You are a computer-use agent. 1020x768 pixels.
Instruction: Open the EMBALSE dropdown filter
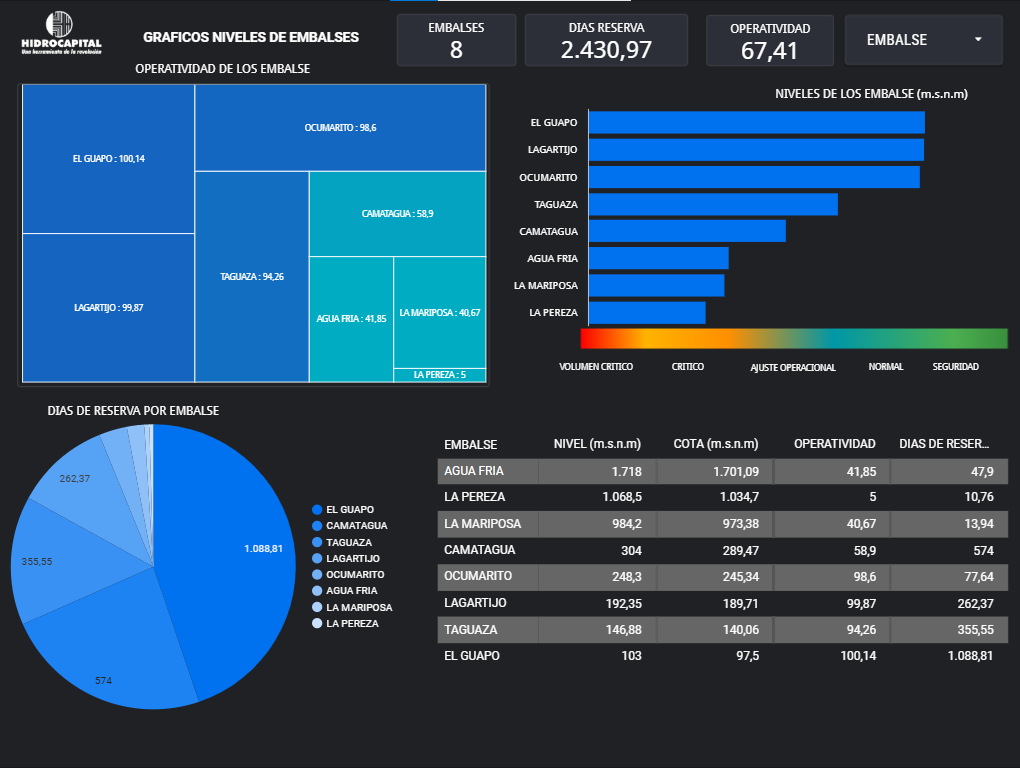(x=923, y=40)
